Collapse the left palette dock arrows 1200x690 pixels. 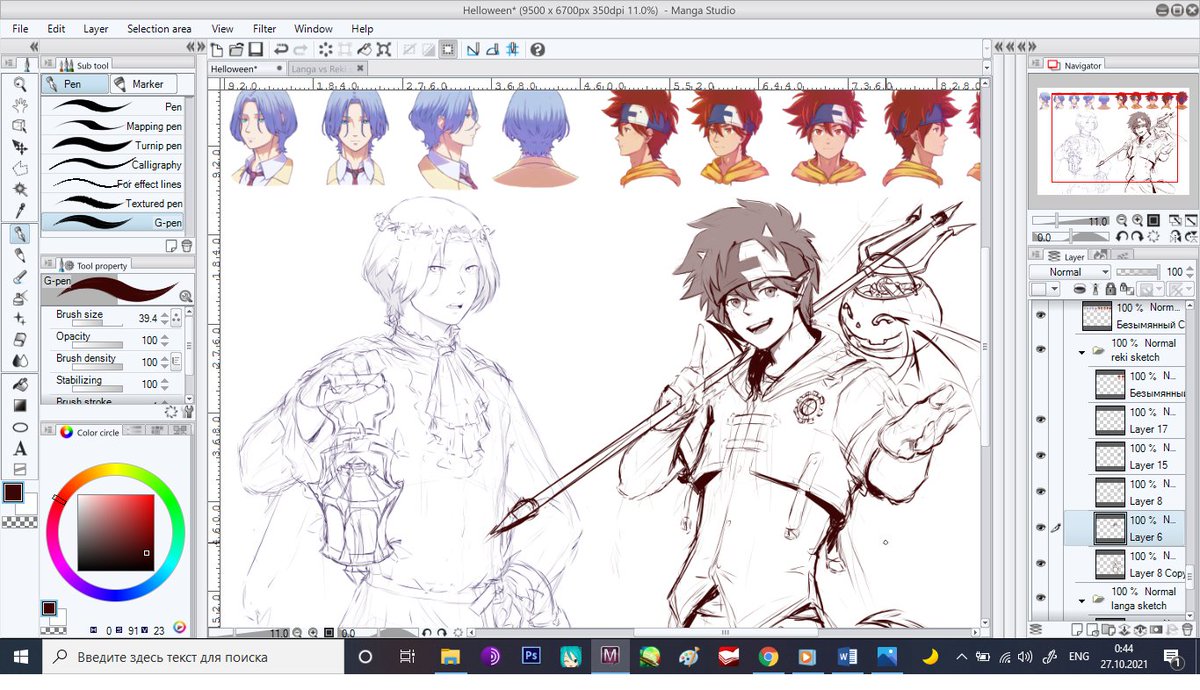[33, 47]
